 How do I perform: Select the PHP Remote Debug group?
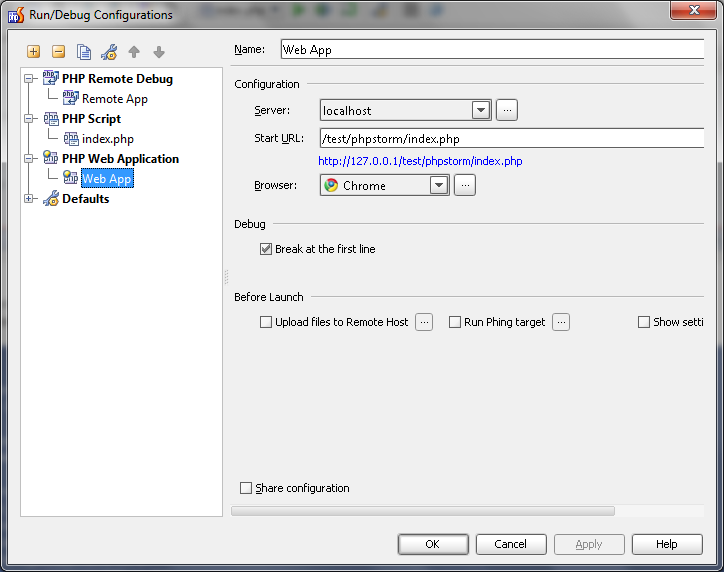point(117,79)
